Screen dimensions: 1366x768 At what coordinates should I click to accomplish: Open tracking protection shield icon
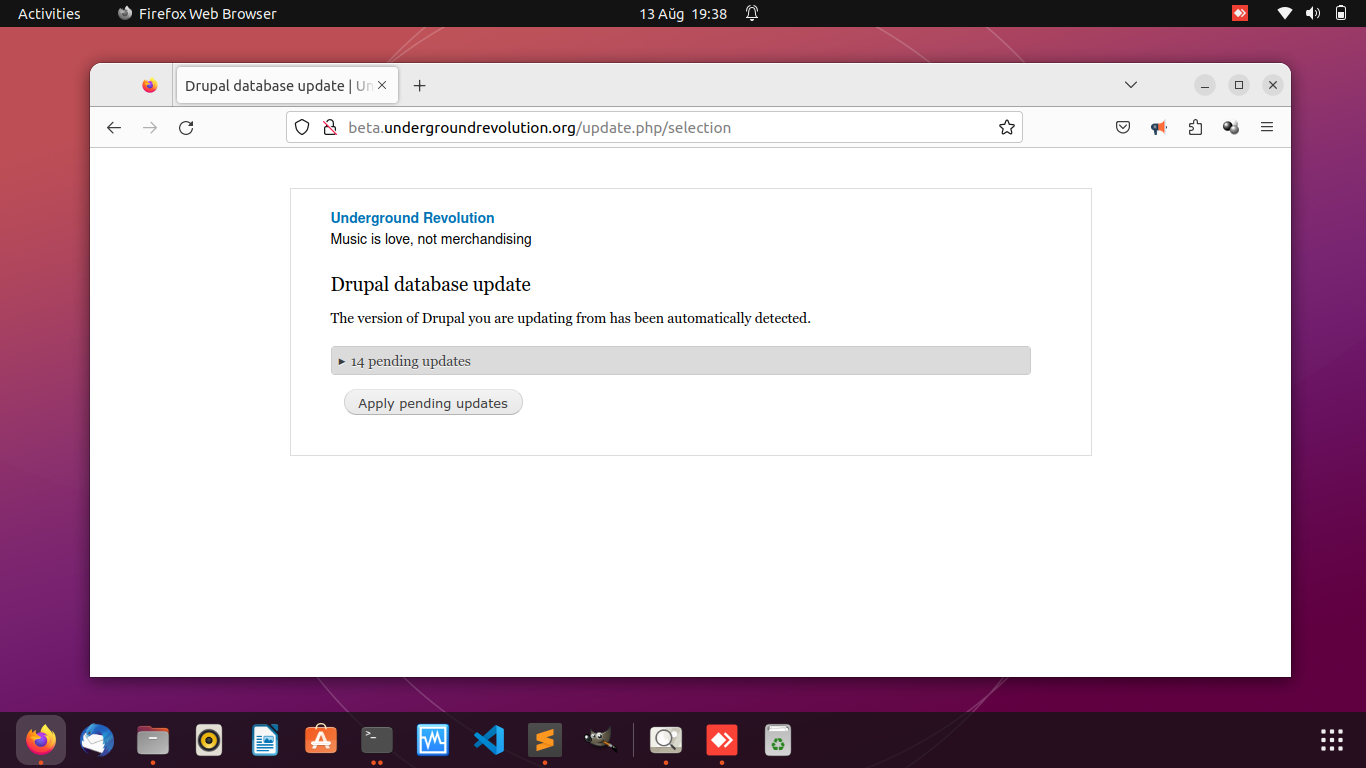302,128
